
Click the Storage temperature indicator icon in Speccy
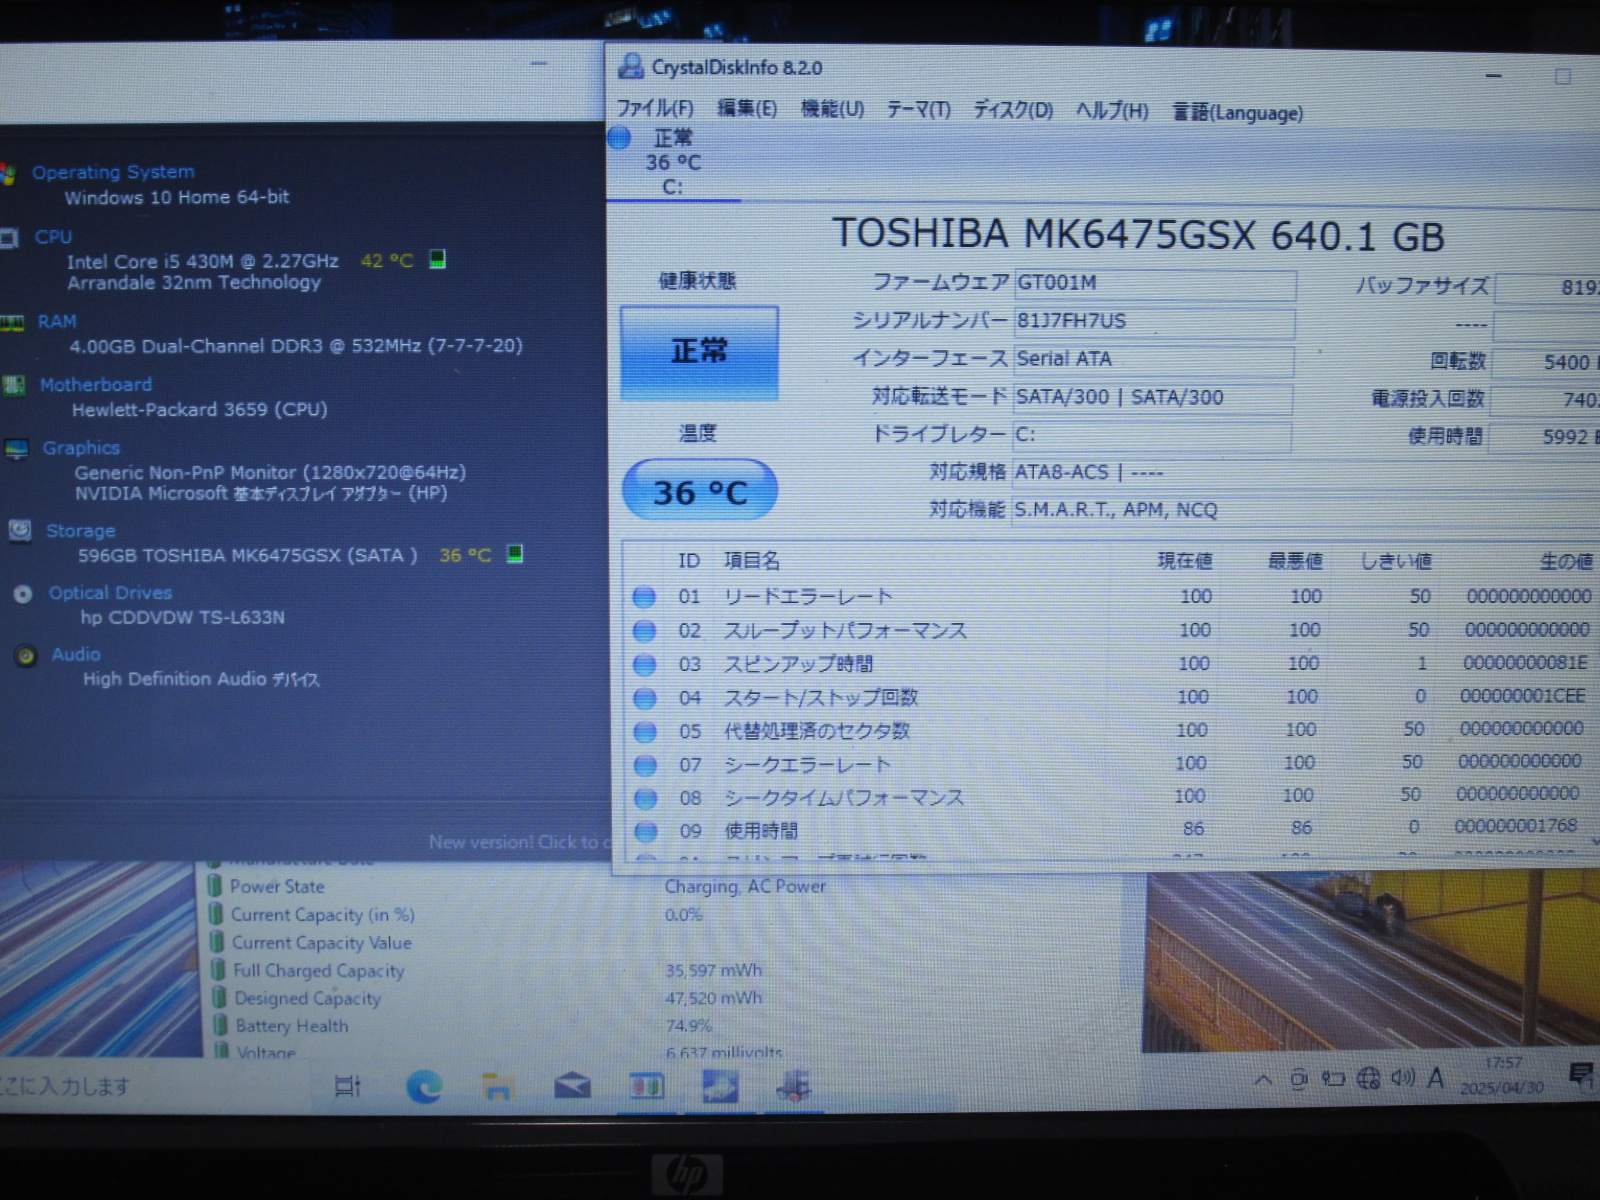click(x=515, y=554)
